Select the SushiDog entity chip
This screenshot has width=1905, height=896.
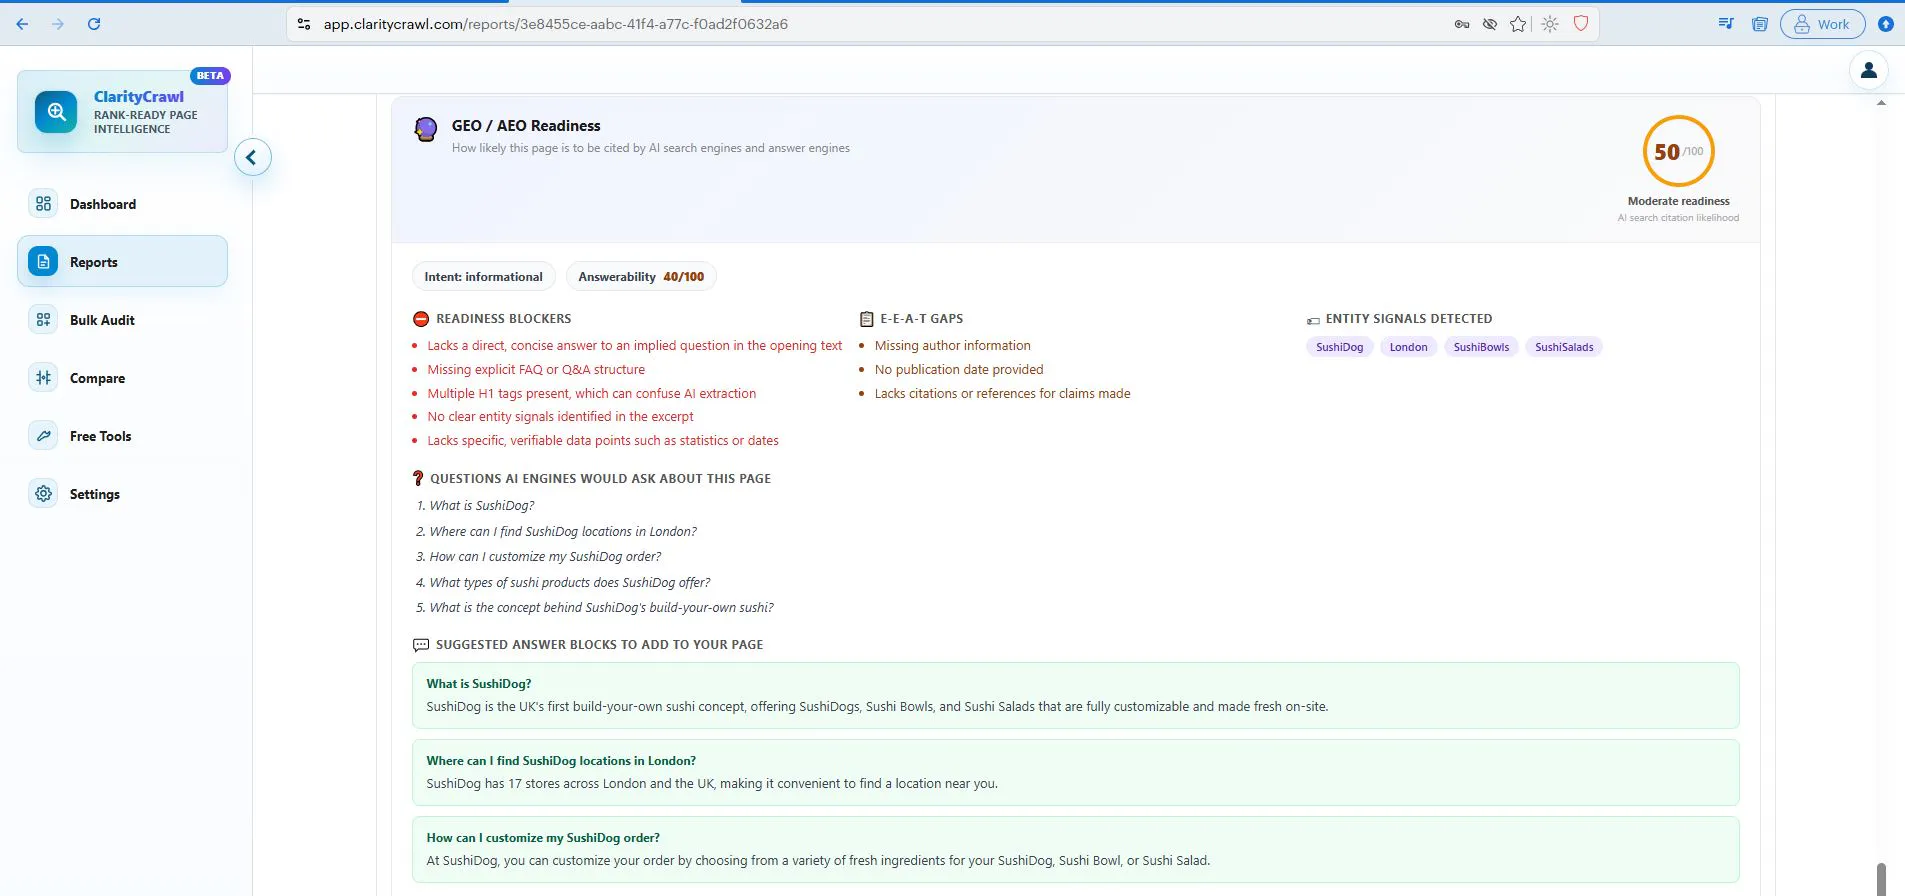click(x=1339, y=347)
